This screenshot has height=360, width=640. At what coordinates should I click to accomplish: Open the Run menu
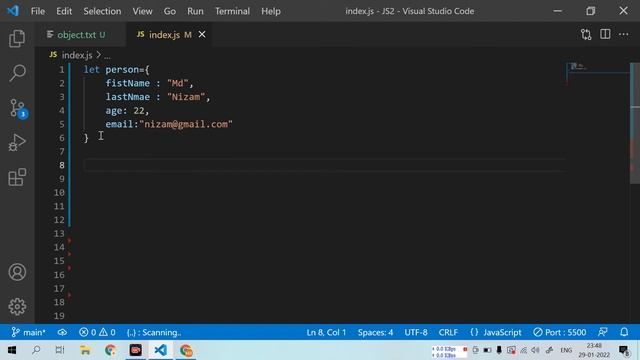click(195, 11)
